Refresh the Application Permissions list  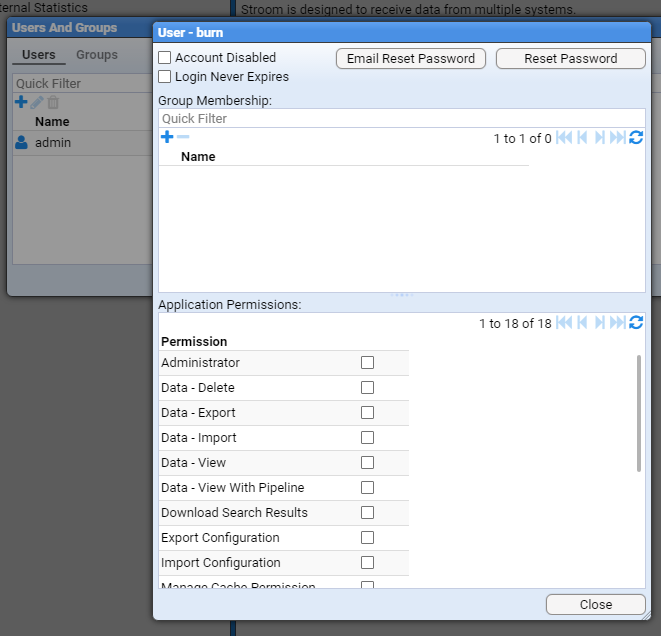636,322
